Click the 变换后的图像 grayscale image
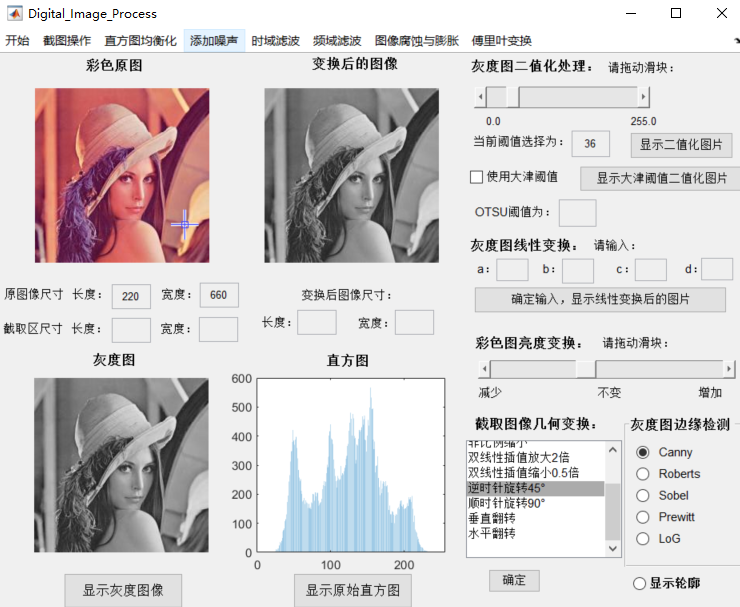This screenshot has height=607, width=740. [x=352, y=176]
